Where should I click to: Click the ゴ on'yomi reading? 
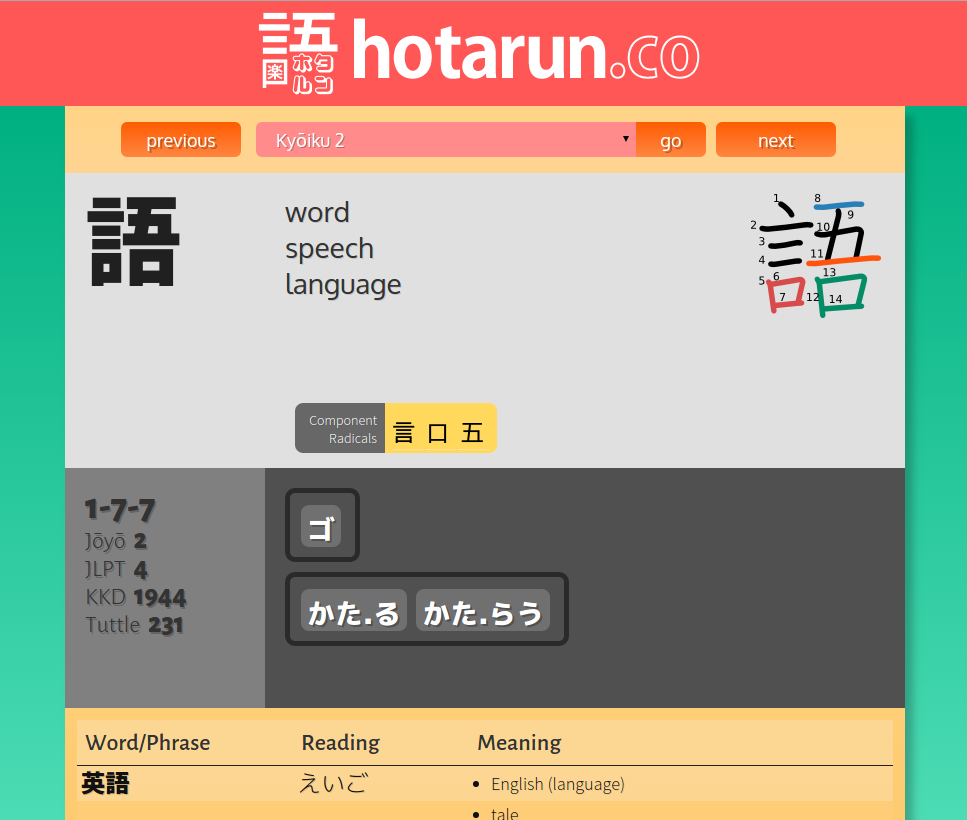(321, 527)
